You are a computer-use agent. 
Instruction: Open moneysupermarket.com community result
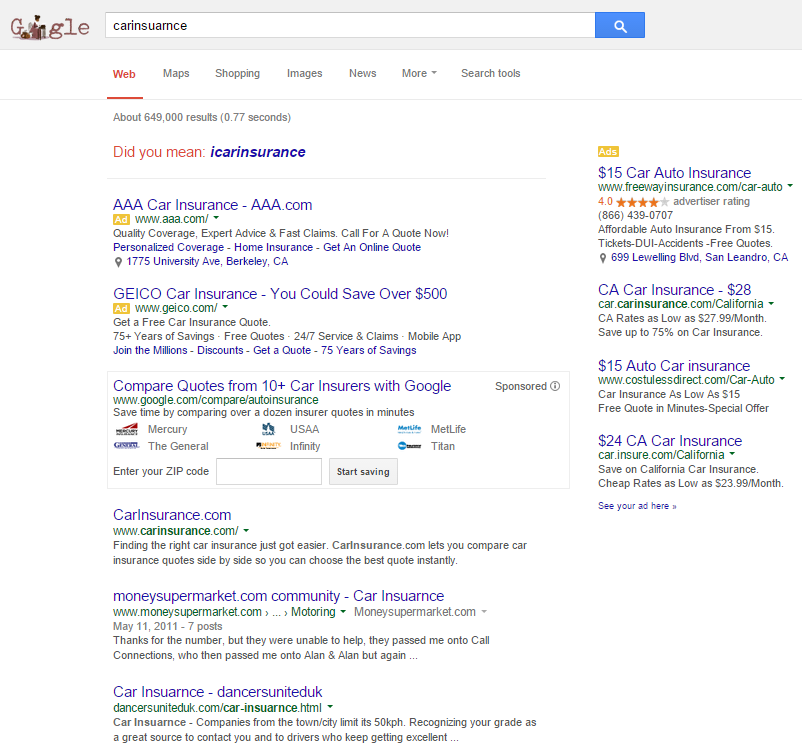click(278, 596)
